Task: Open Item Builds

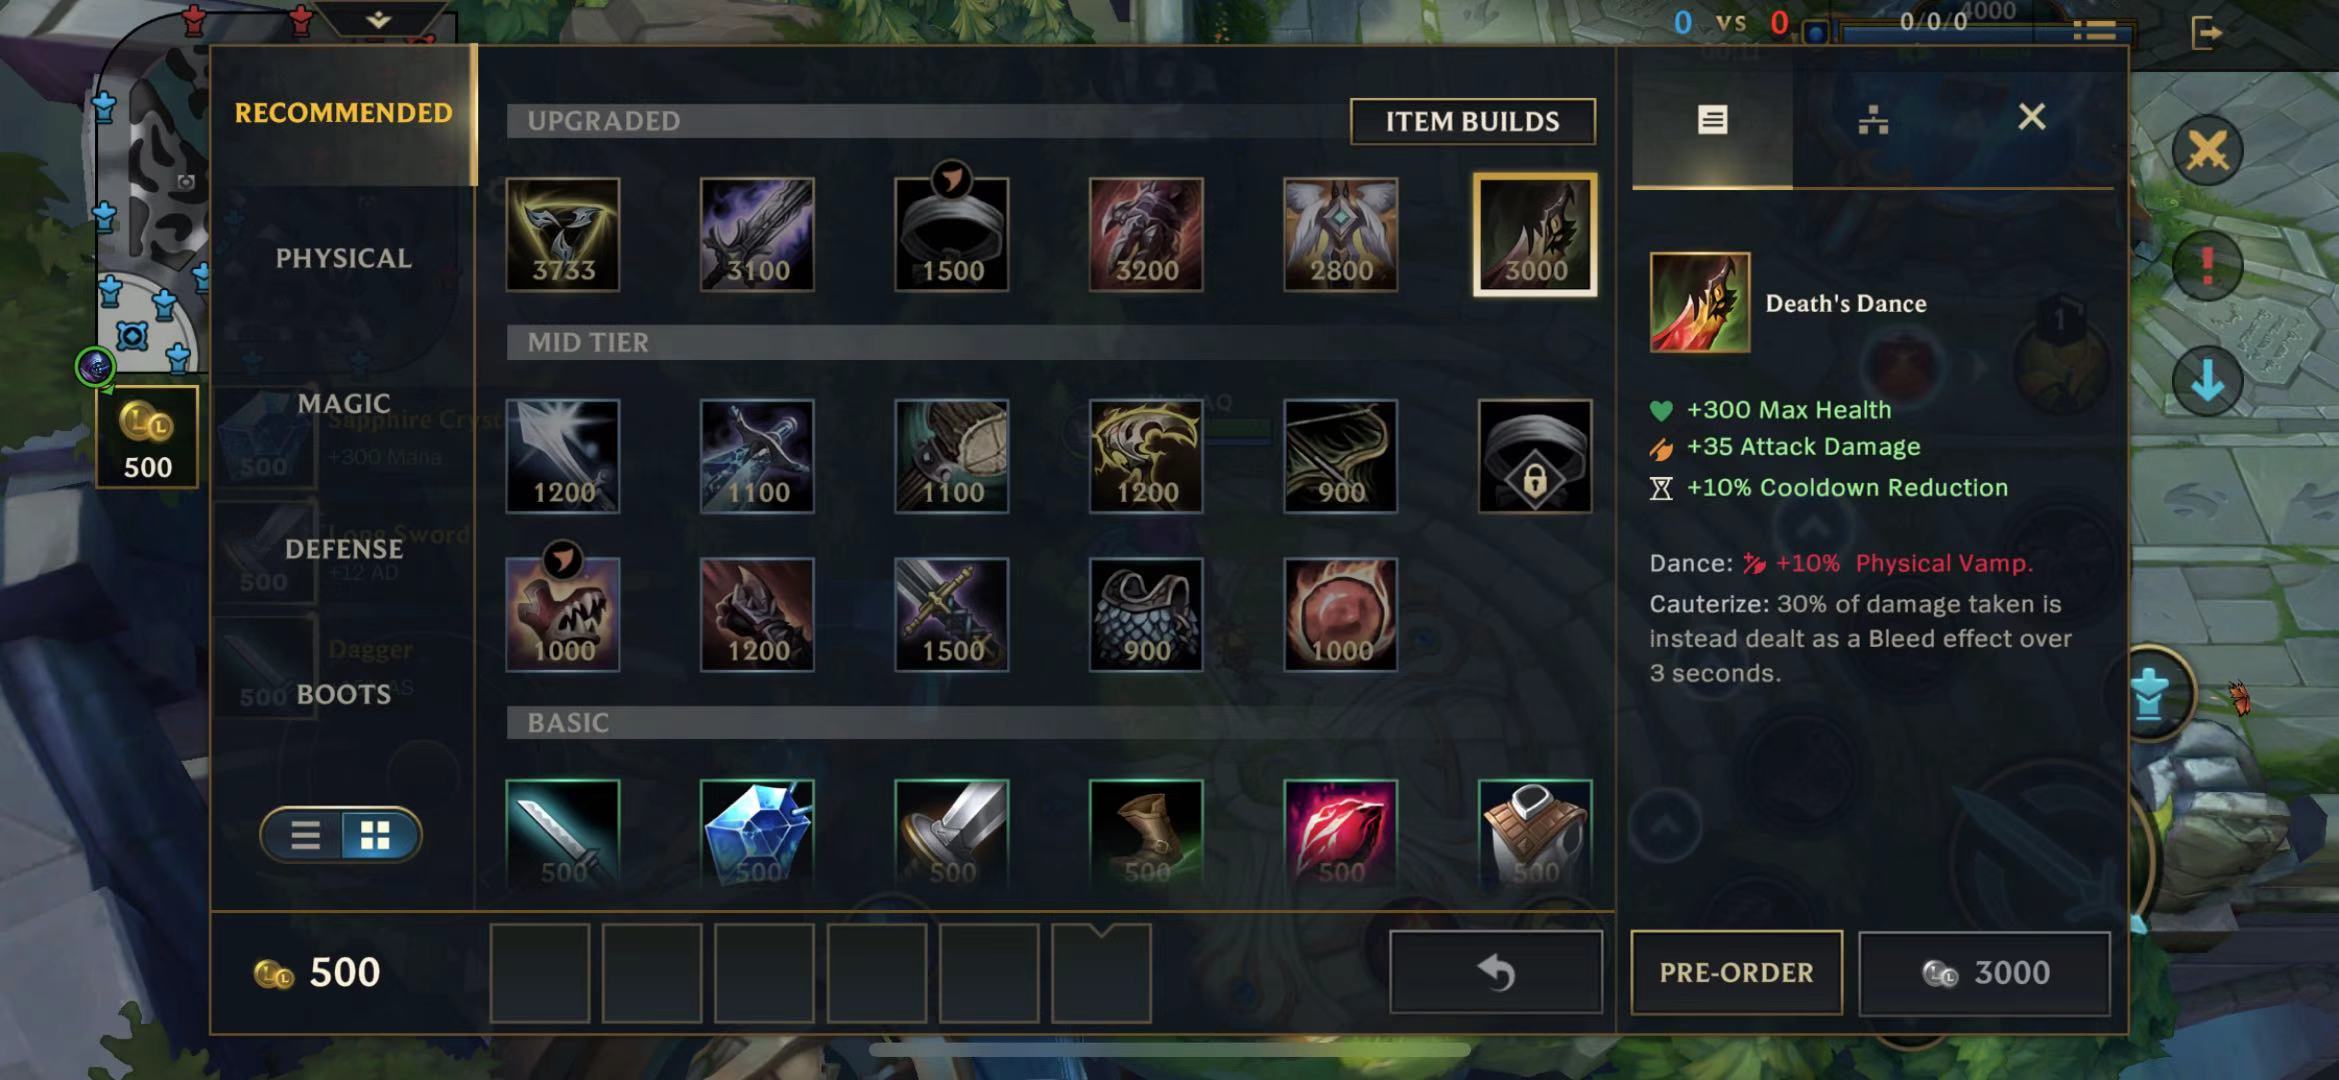Action: pos(1472,121)
